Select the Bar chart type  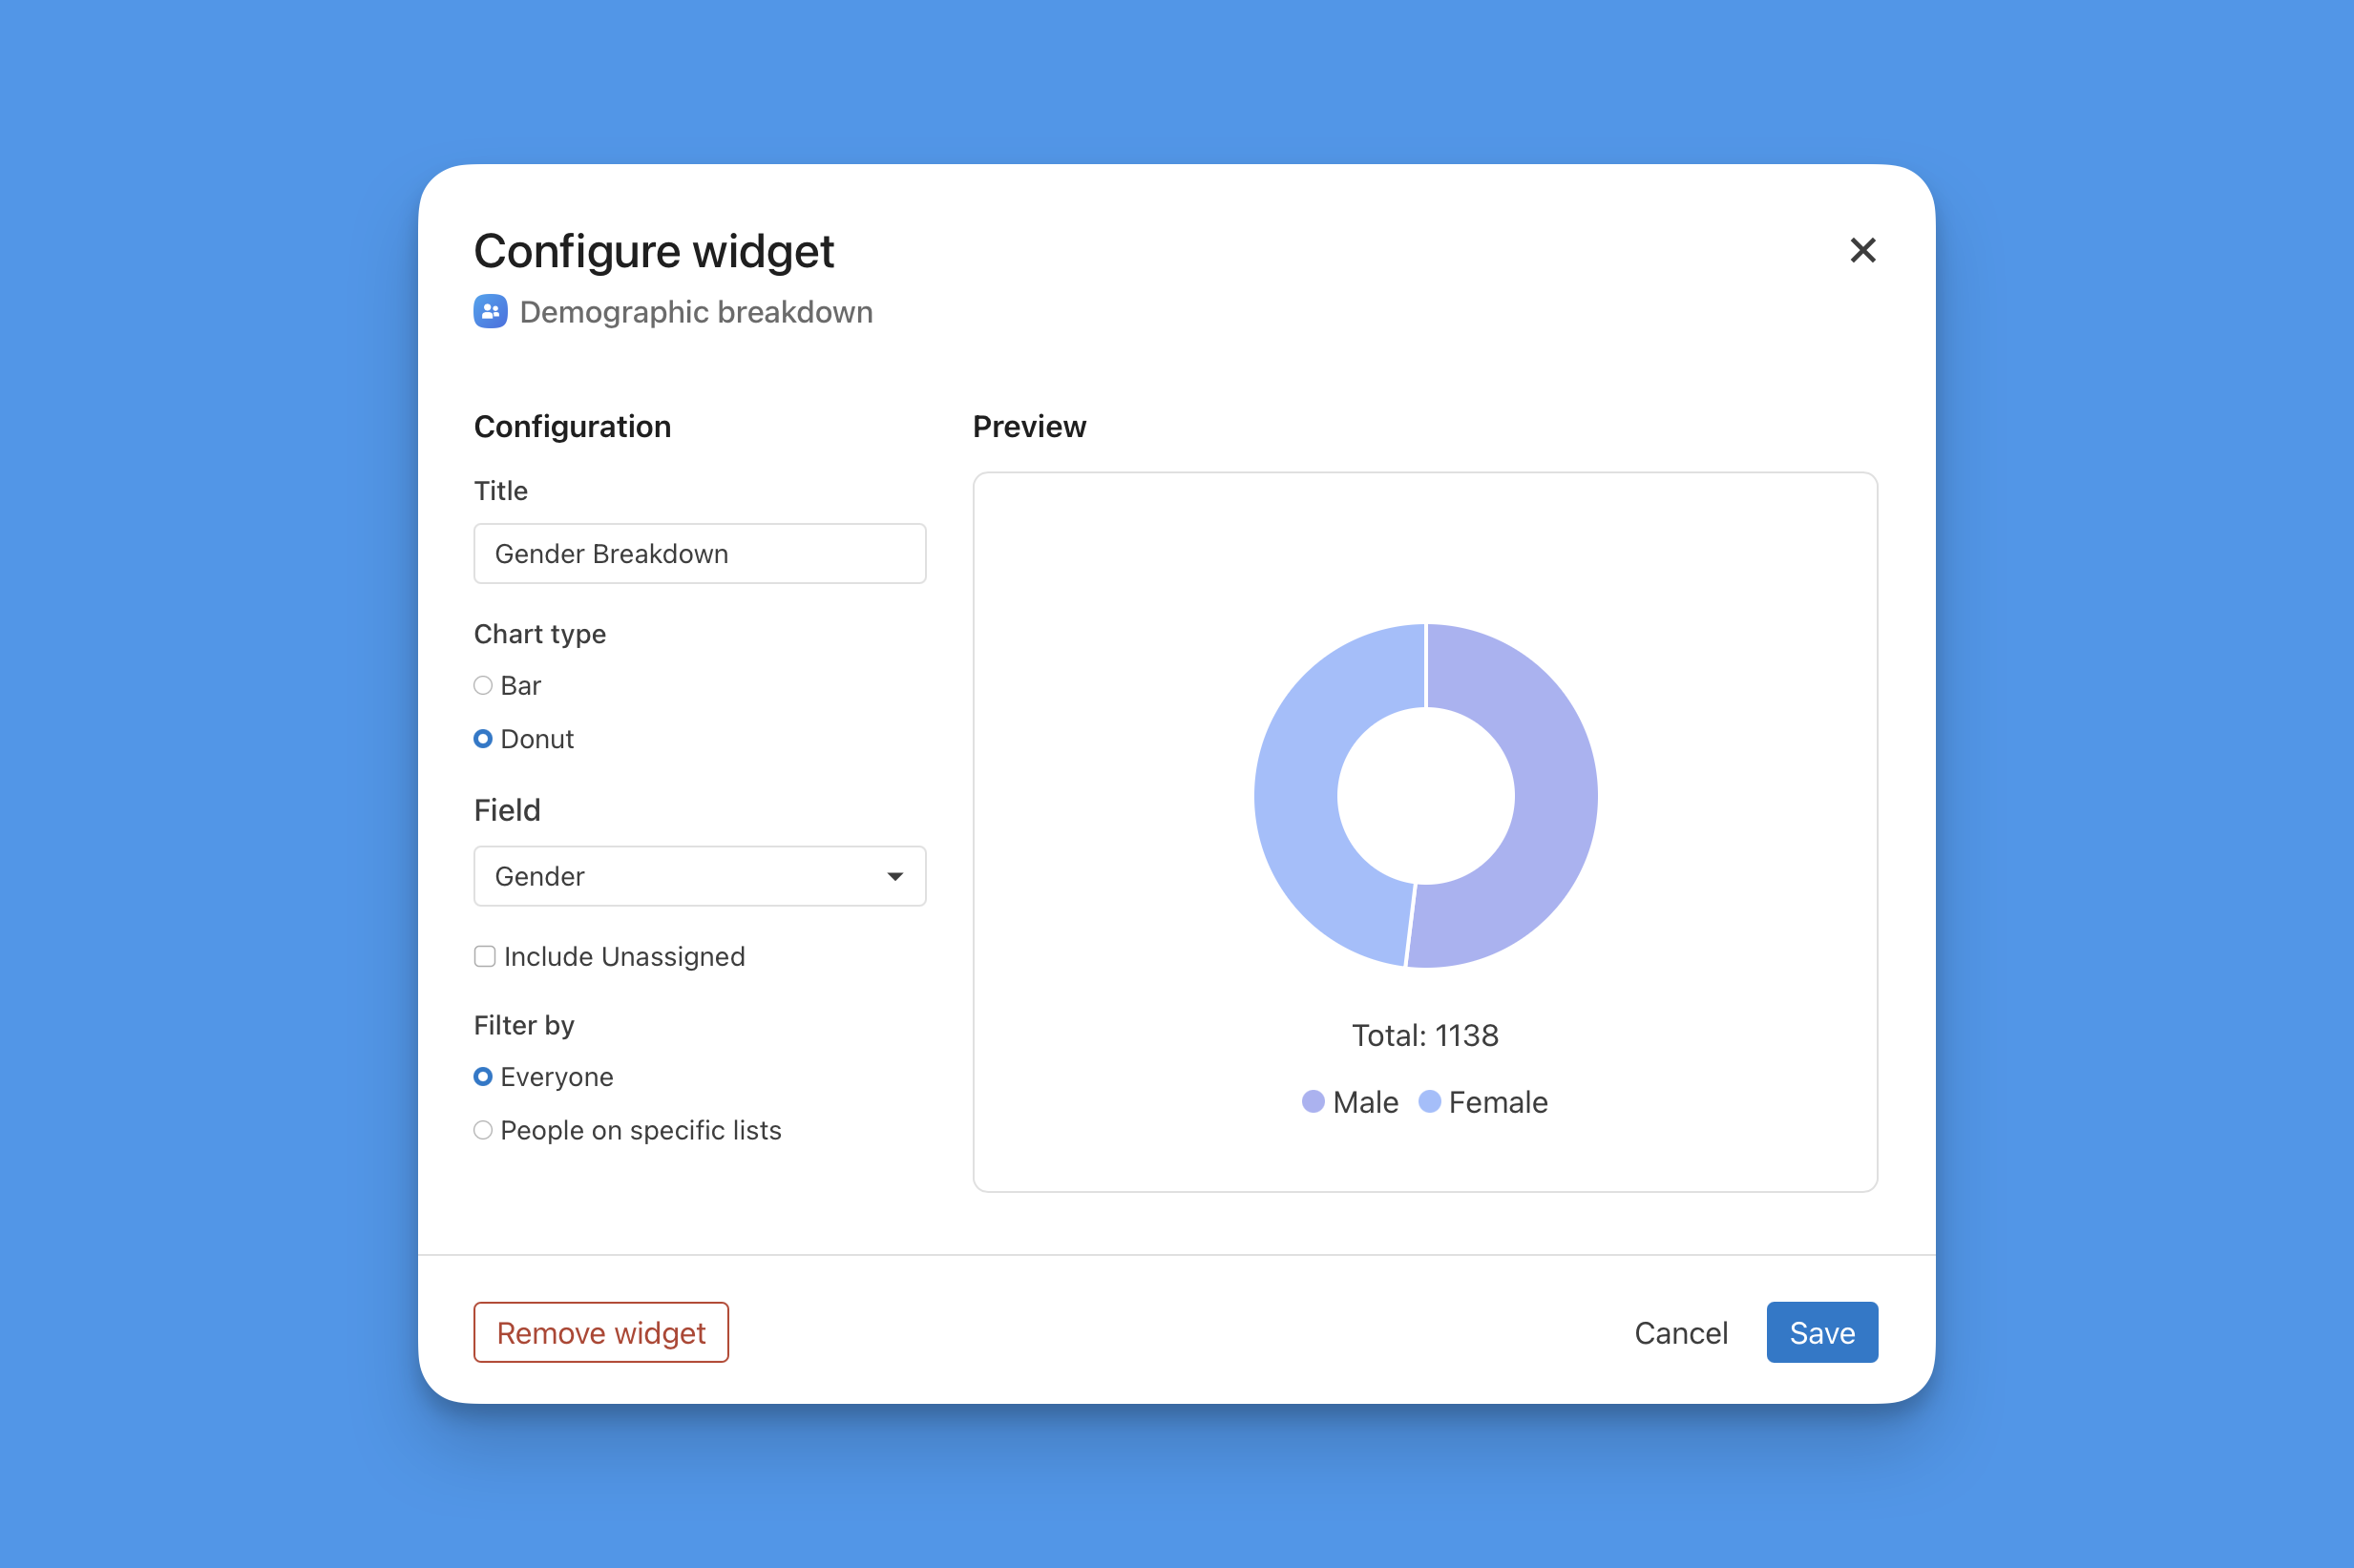pos(483,686)
